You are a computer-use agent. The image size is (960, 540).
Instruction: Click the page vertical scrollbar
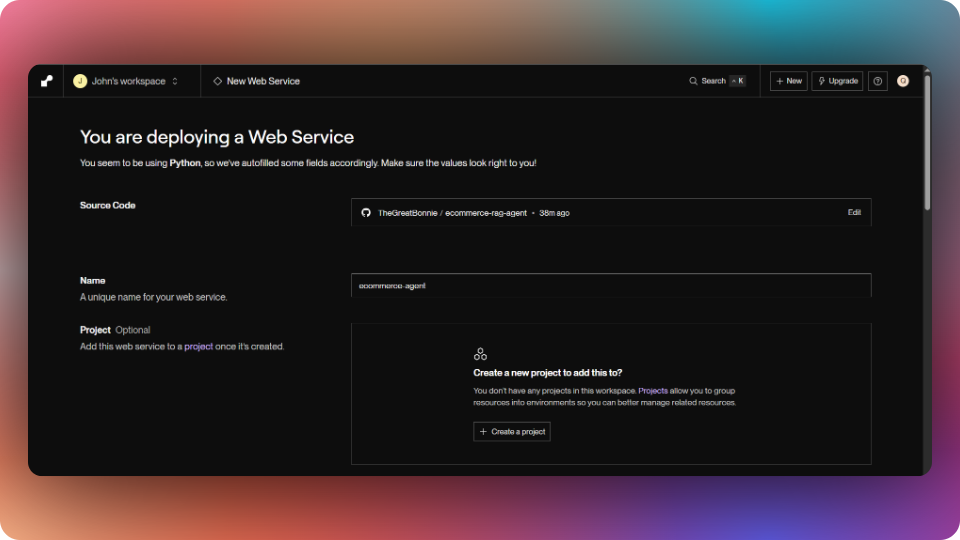pos(928,141)
